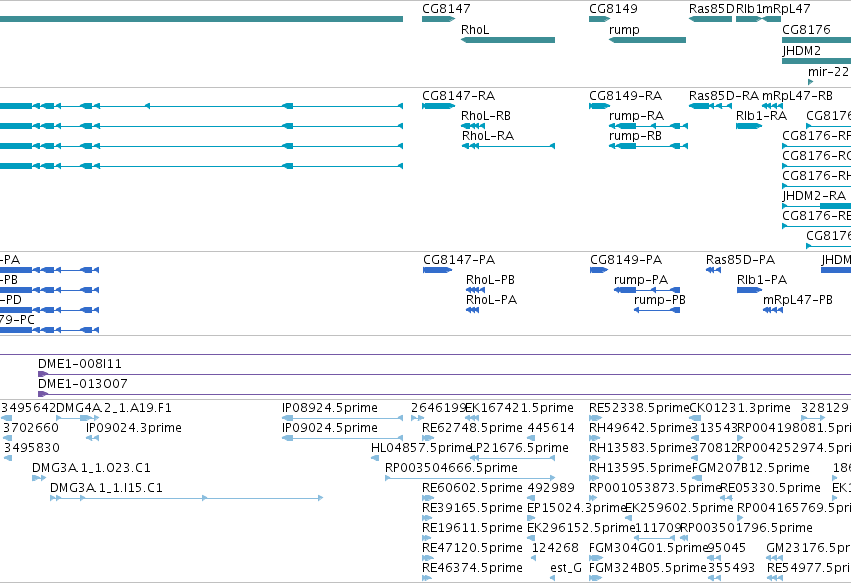This screenshot has height=583, width=851.
Task: Select the rump-RB transcript label
Action: [x=636, y=136]
